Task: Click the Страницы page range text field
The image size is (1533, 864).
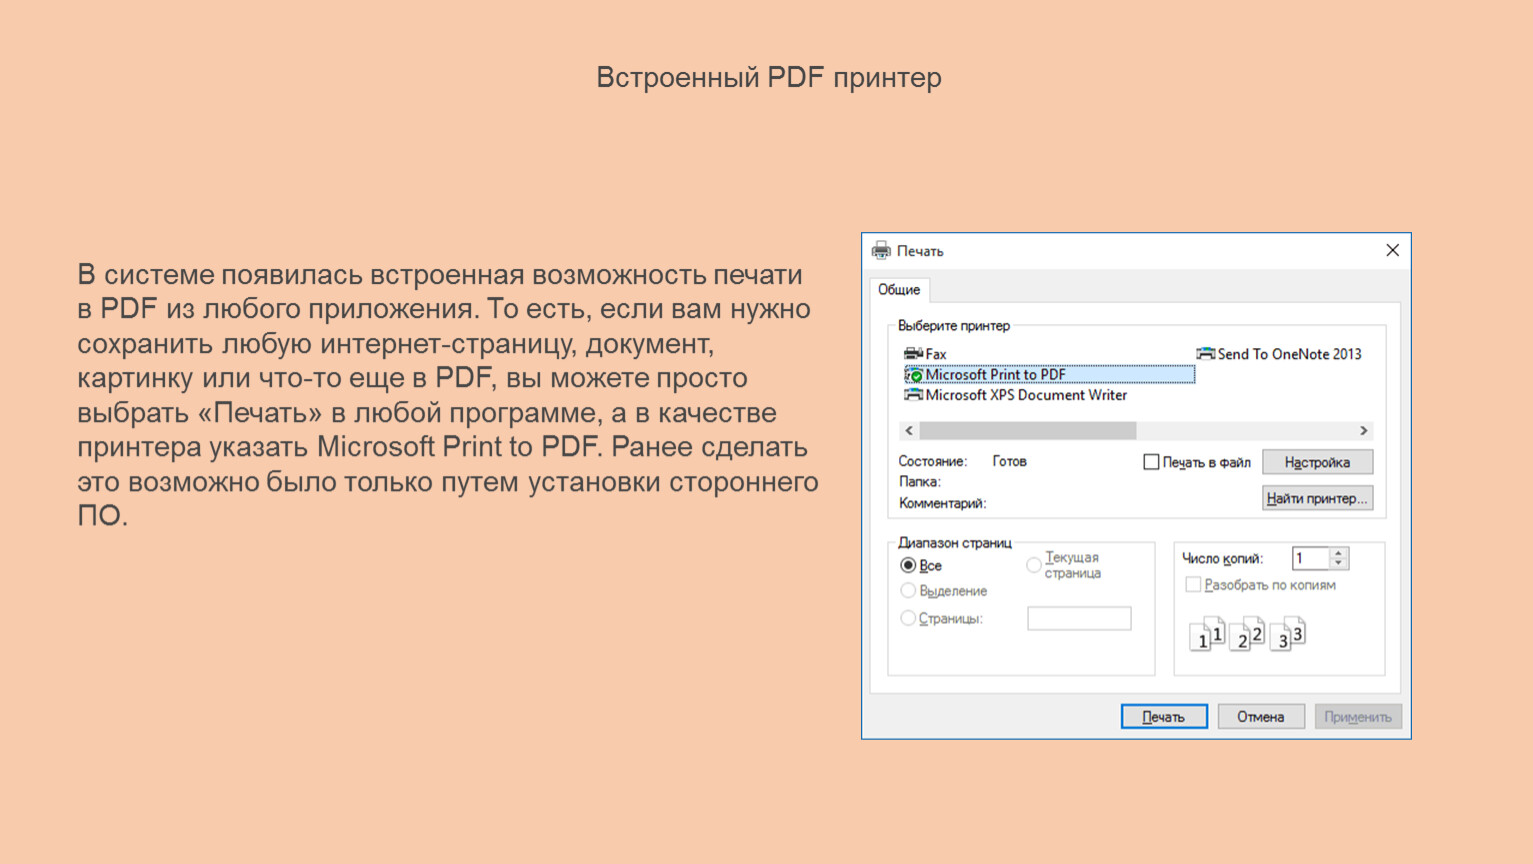Action: coord(1079,618)
